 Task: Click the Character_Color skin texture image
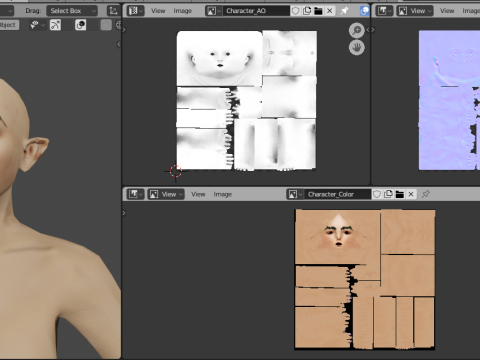[365, 279]
